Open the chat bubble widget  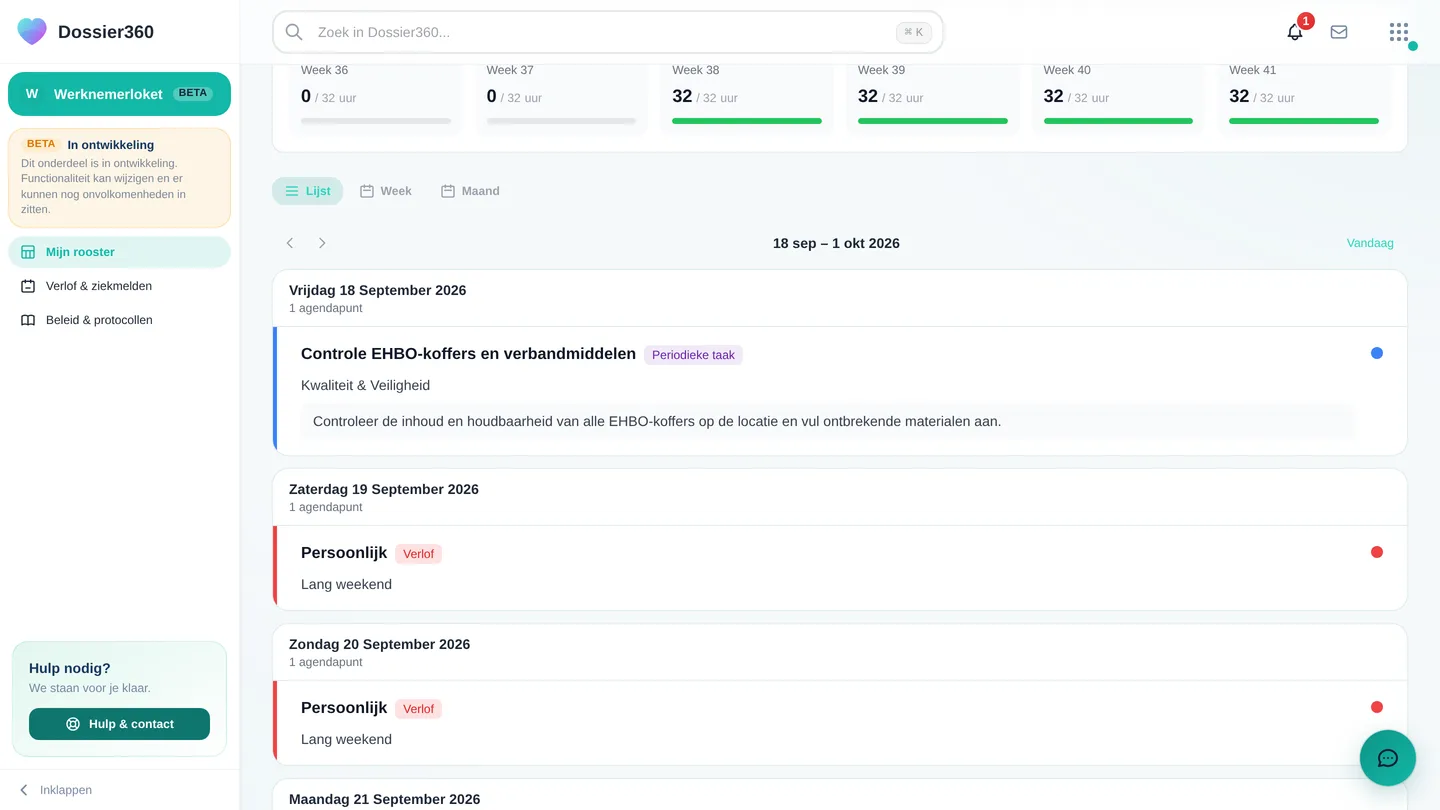tap(1388, 758)
